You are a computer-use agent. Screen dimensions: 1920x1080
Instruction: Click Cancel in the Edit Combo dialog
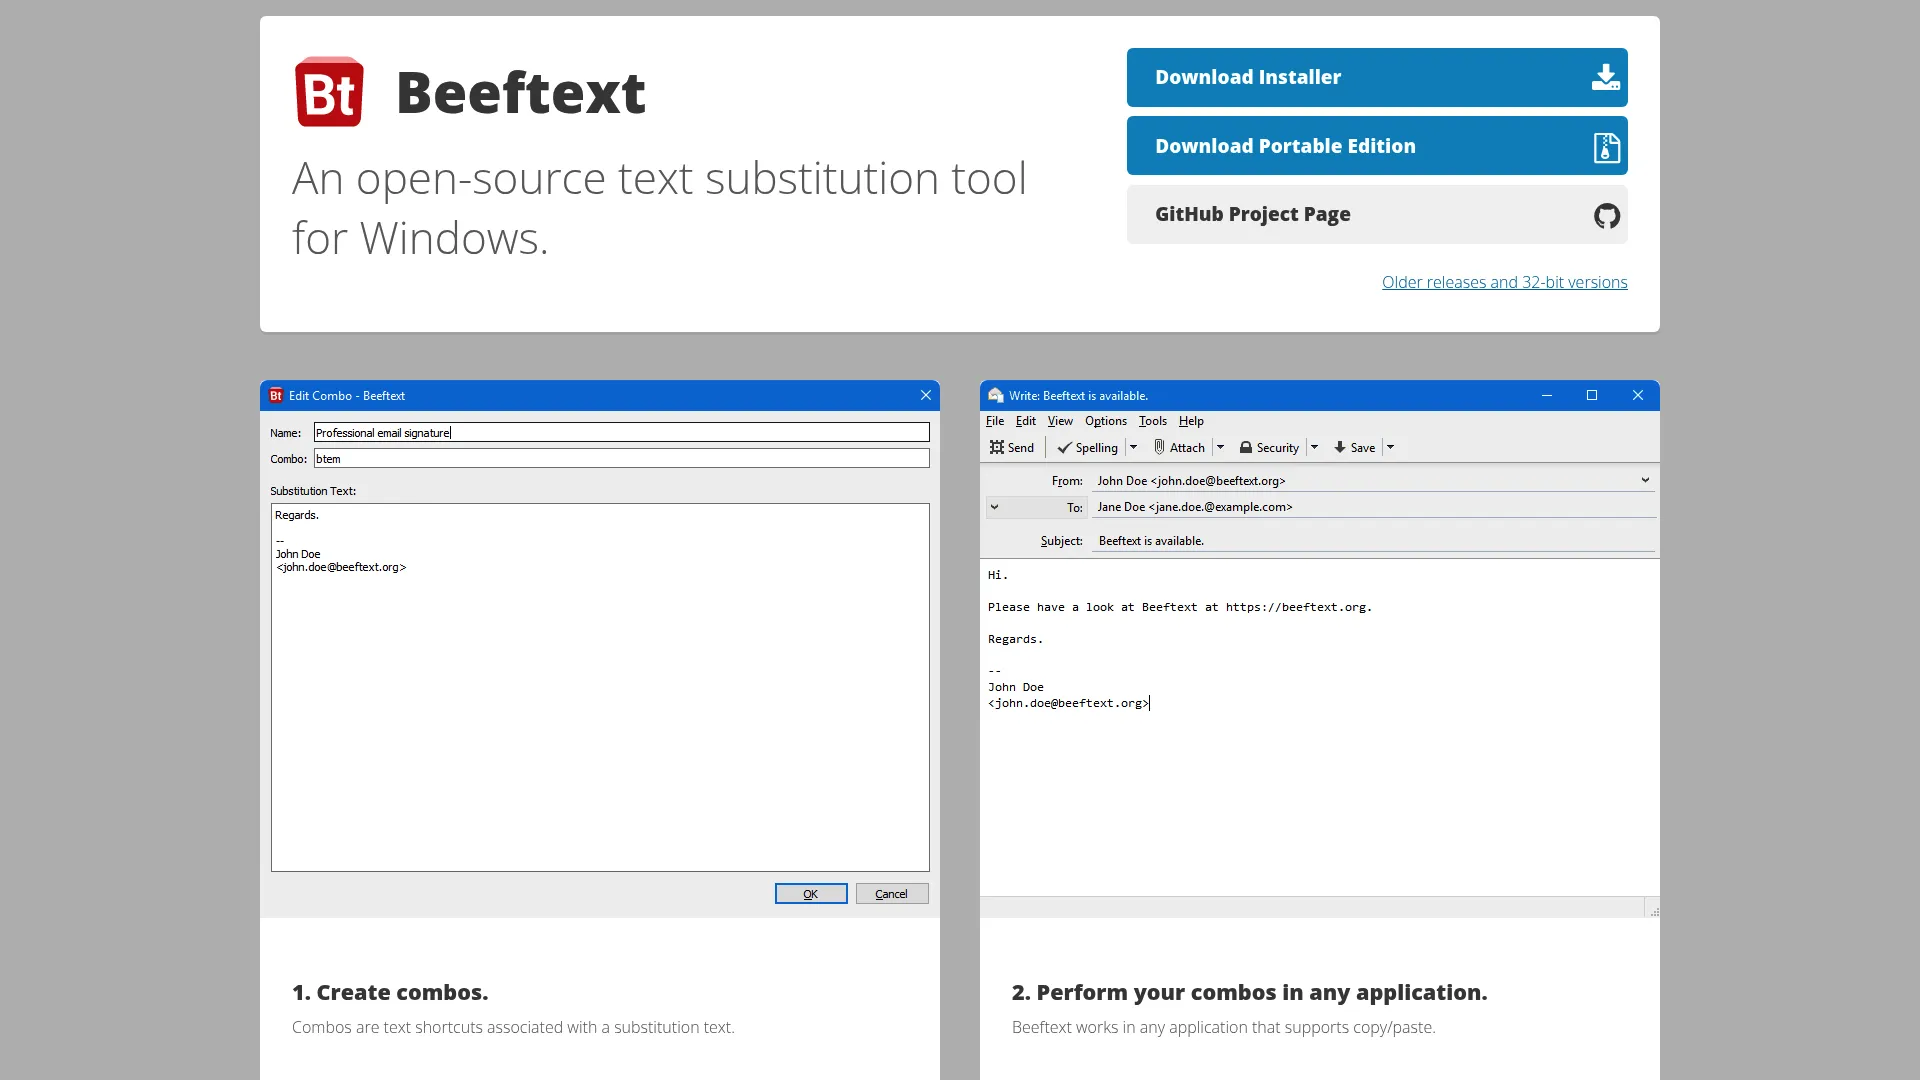click(x=892, y=894)
